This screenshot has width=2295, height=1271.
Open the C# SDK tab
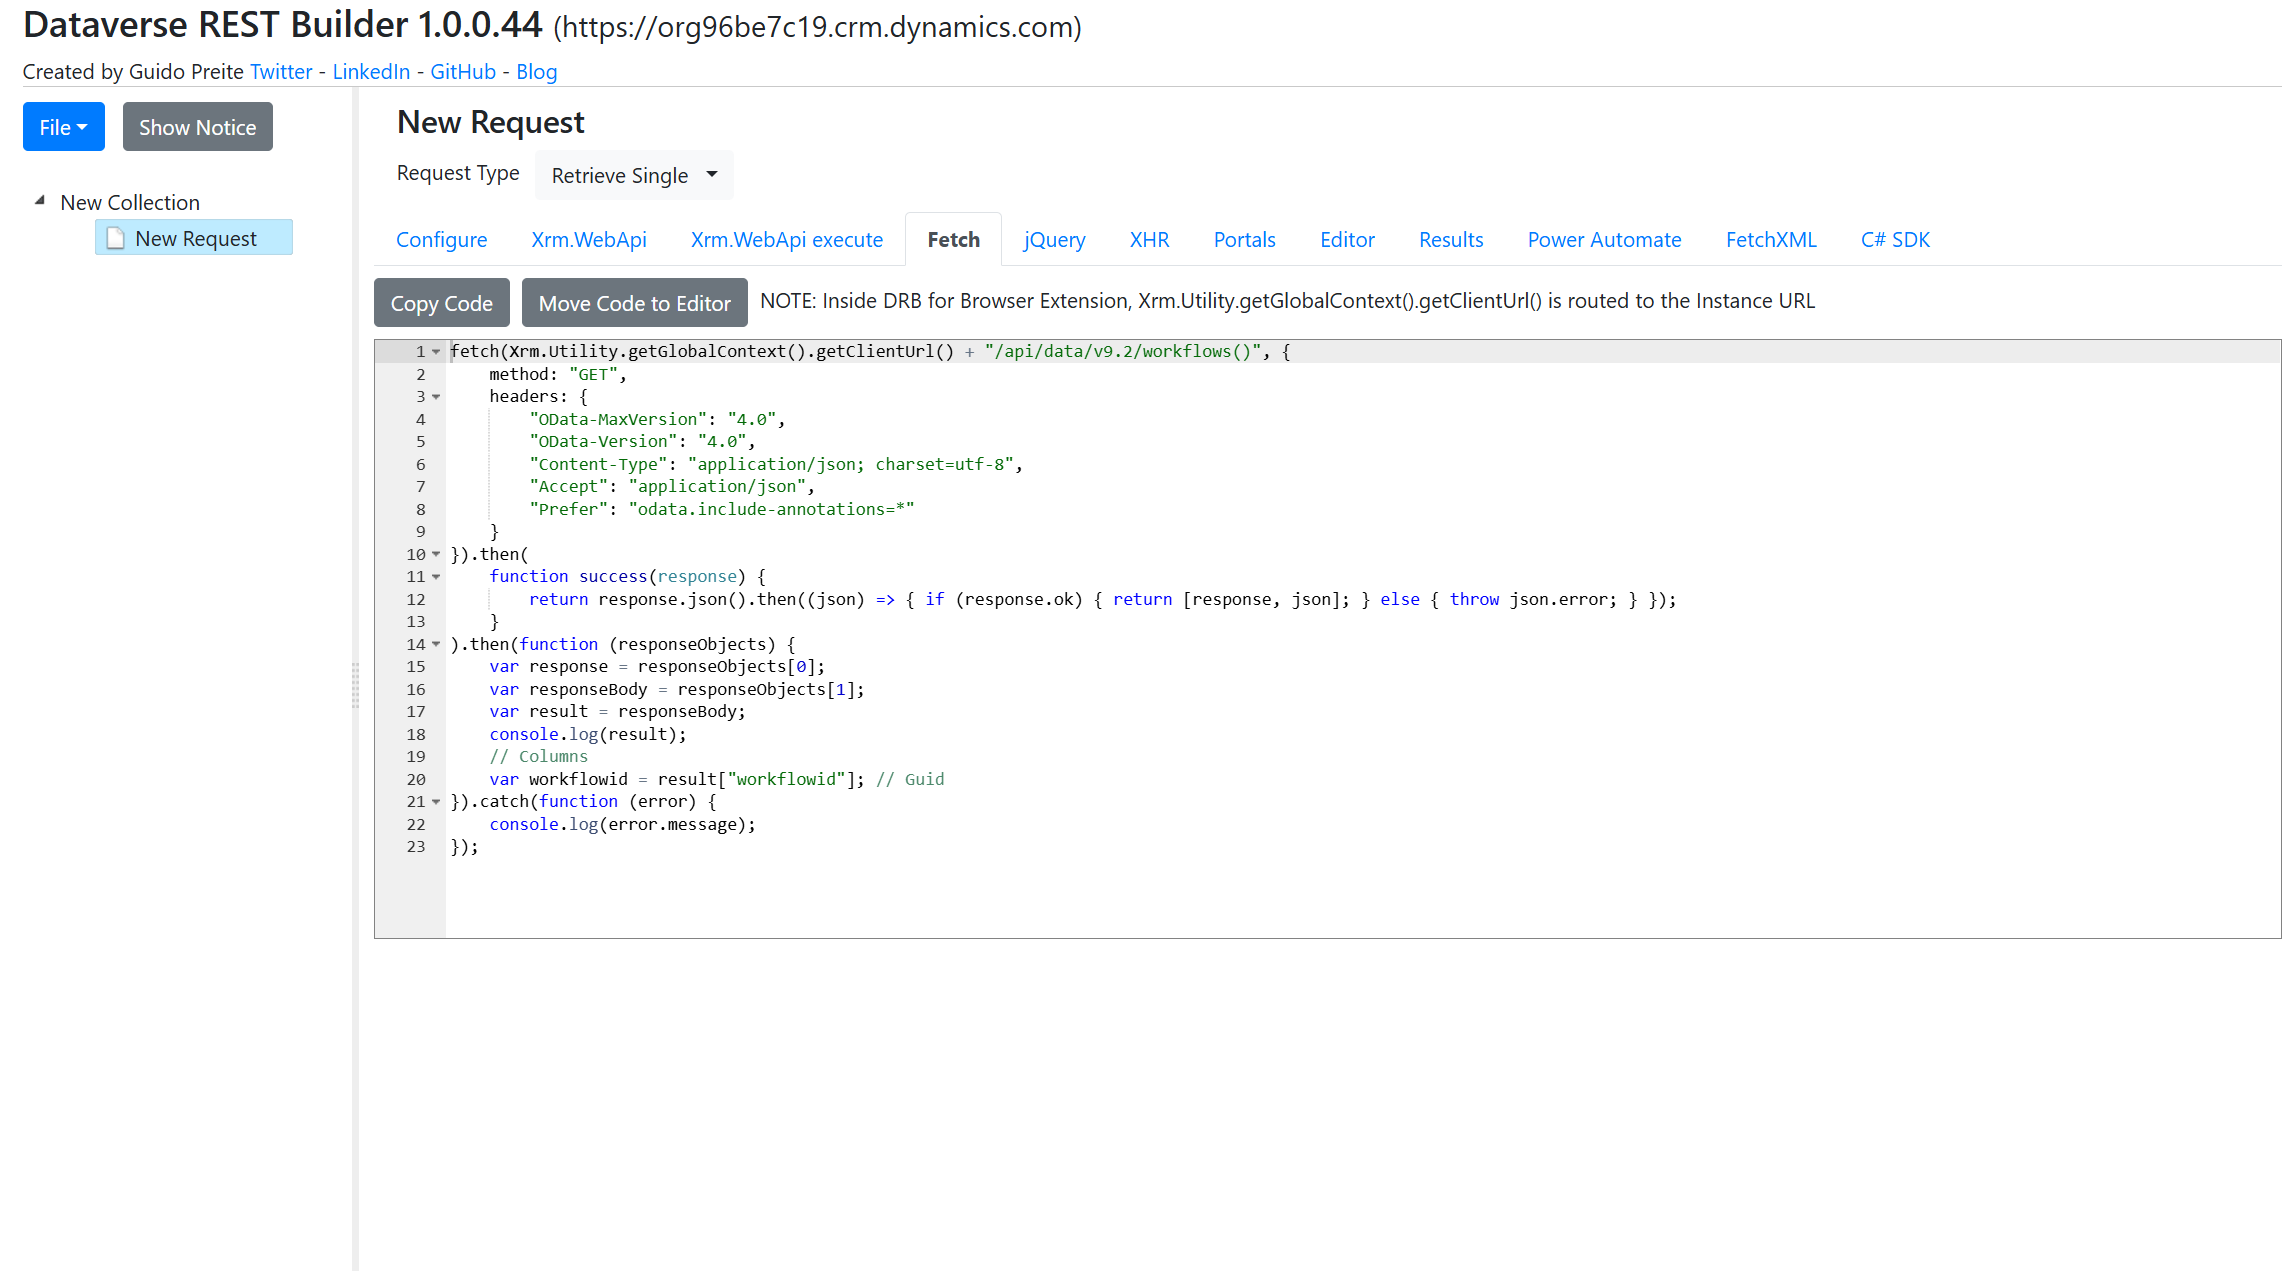[x=1895, y=240]
